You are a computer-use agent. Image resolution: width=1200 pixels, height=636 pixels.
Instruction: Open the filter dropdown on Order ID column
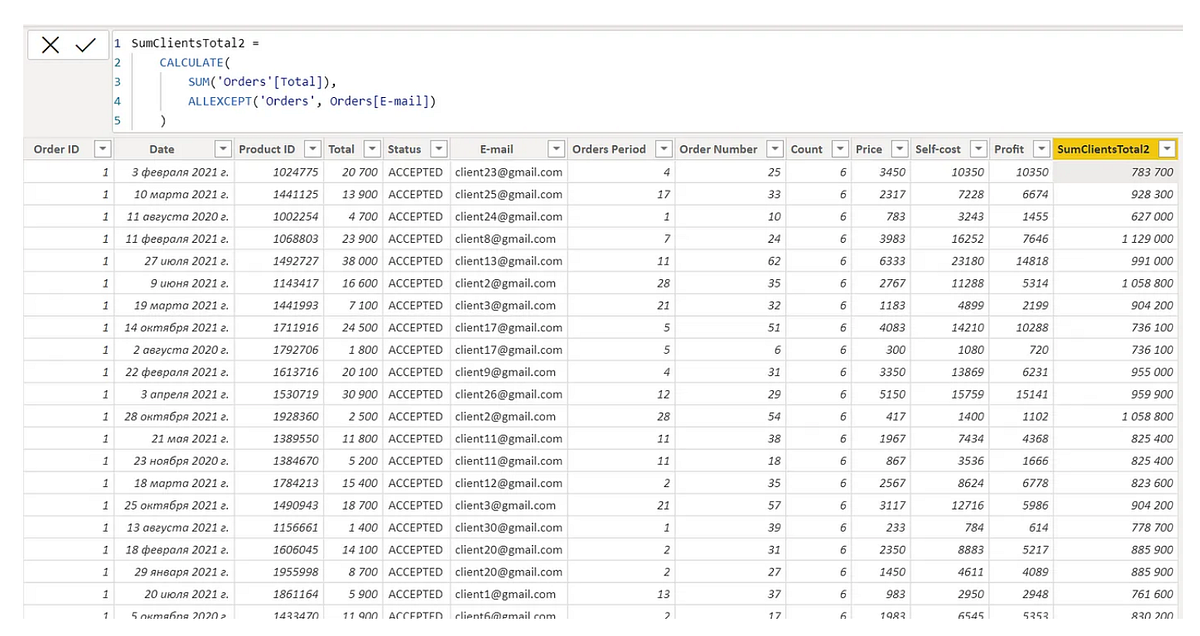pos(101,148)
